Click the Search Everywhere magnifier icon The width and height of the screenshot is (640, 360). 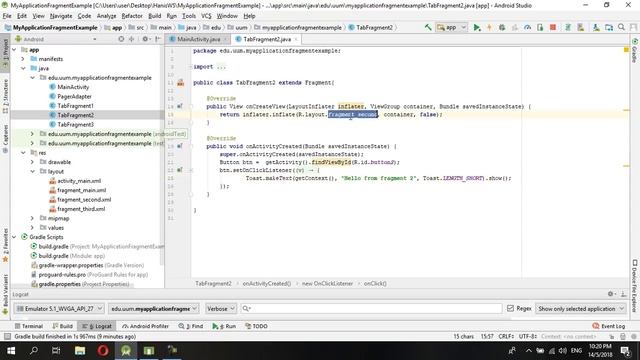point(621,27)
